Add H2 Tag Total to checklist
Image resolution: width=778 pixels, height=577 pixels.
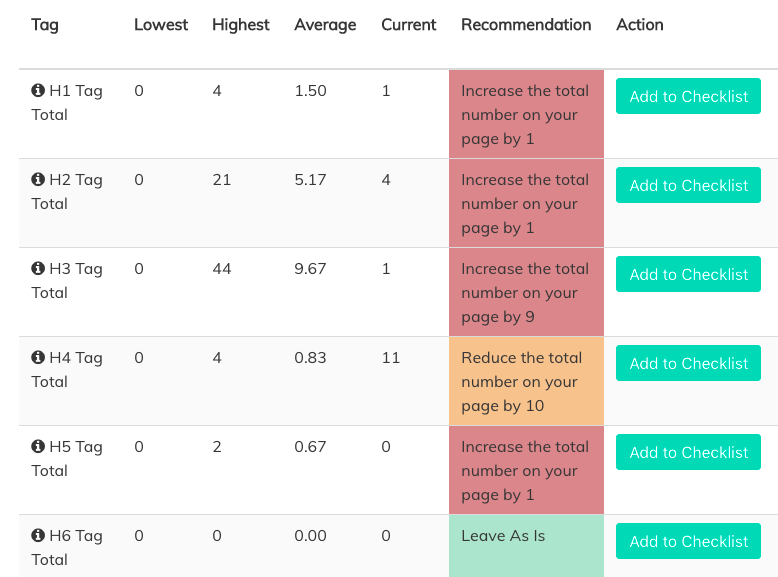[688, 186]
